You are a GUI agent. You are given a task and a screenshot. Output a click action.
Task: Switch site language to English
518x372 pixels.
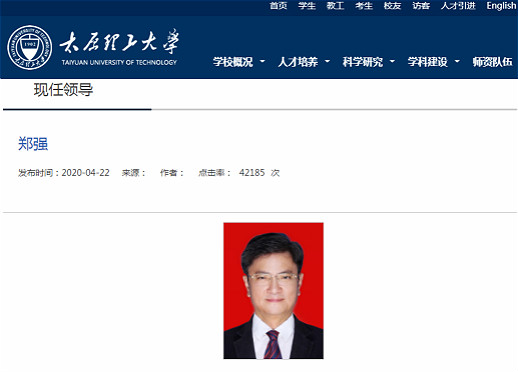(501, 6)
